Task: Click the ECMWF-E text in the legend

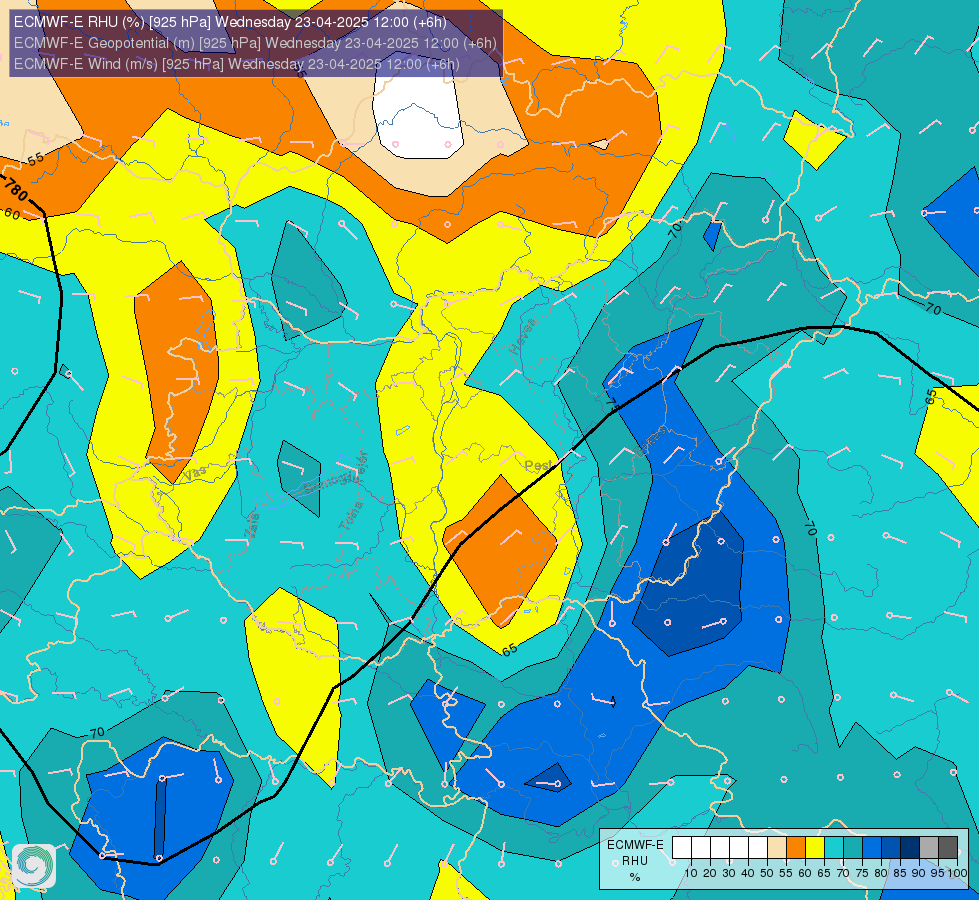Action: 635,845
